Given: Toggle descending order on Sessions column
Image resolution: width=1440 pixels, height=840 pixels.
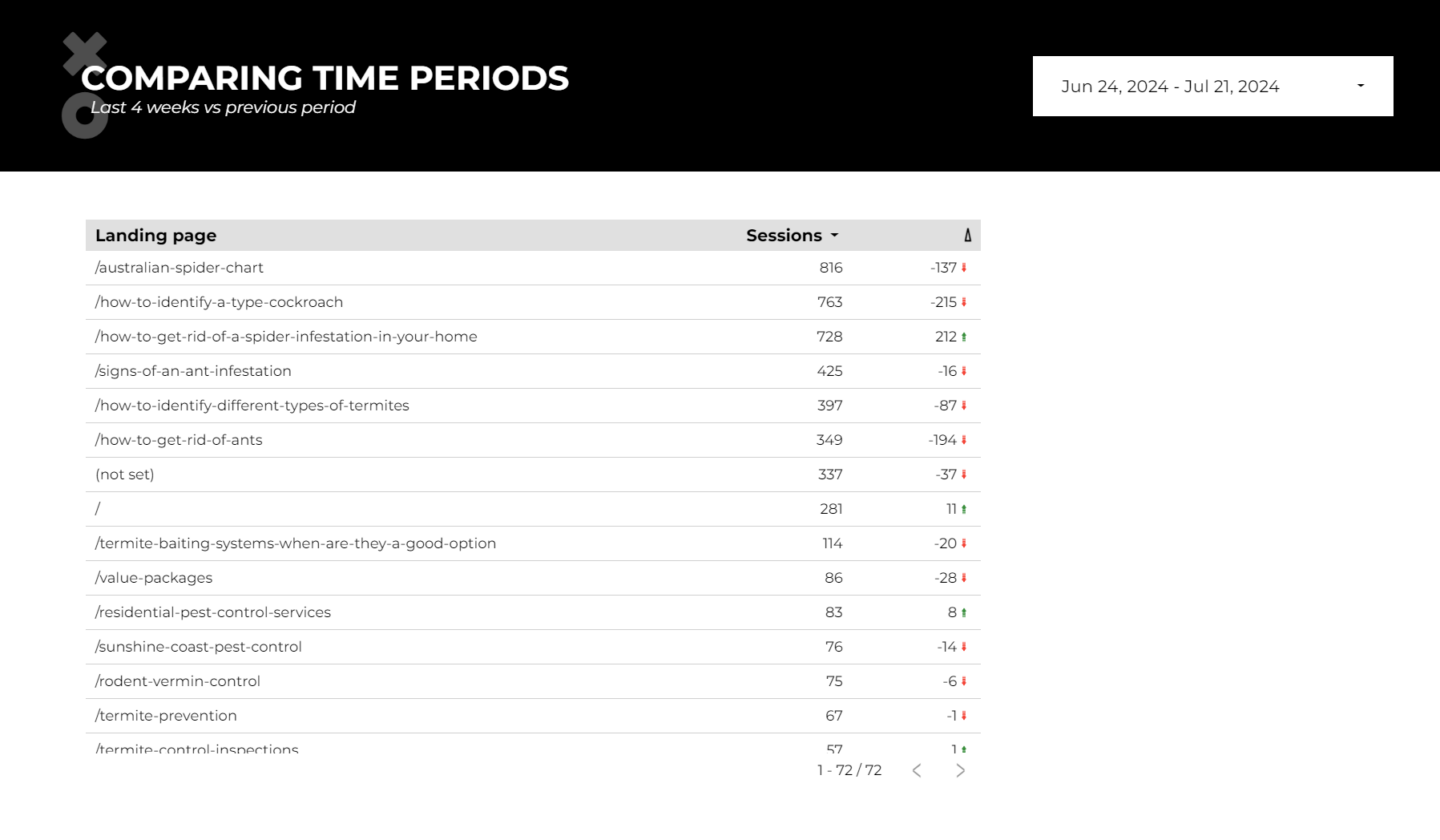Looking at the screenshot, I should (x=834, y=236).
